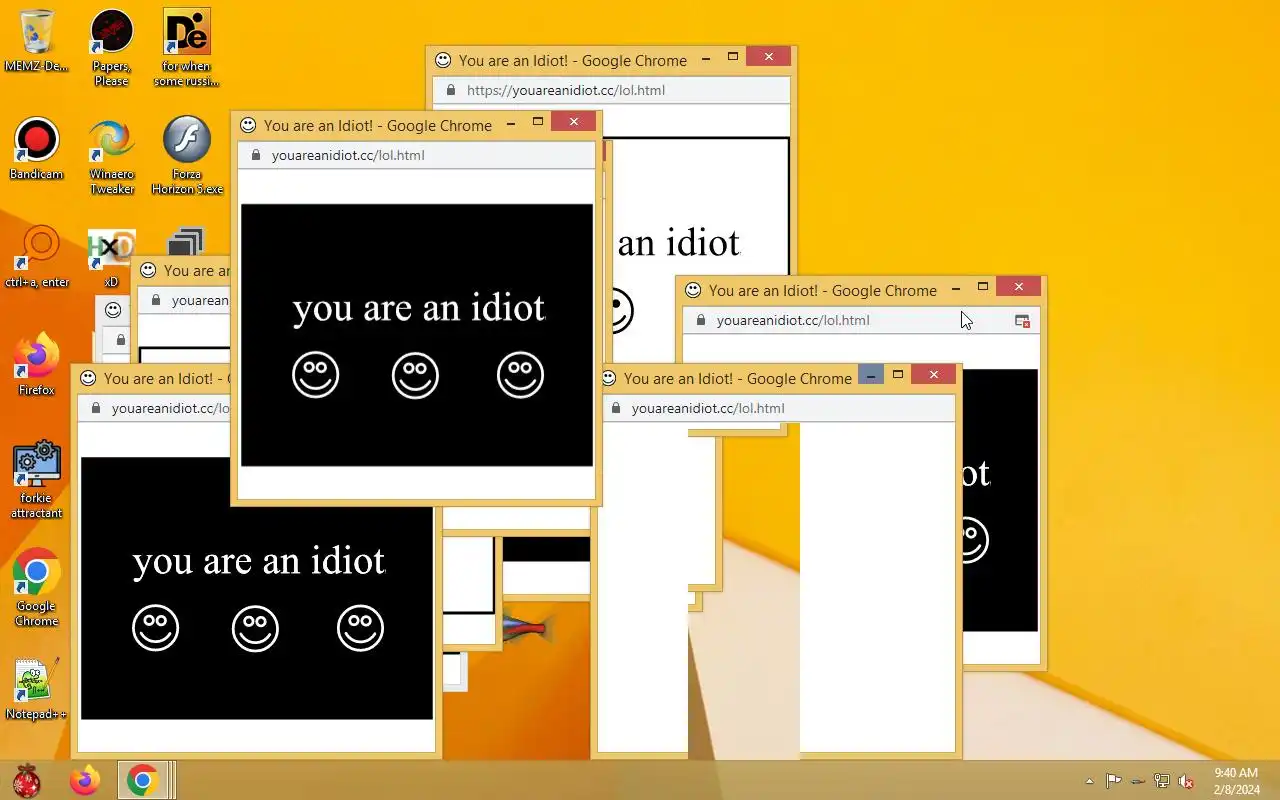Click the last smiley in the lowest-left popup
This screenshot has width=1280, height=800.
(x=360, y=628)
